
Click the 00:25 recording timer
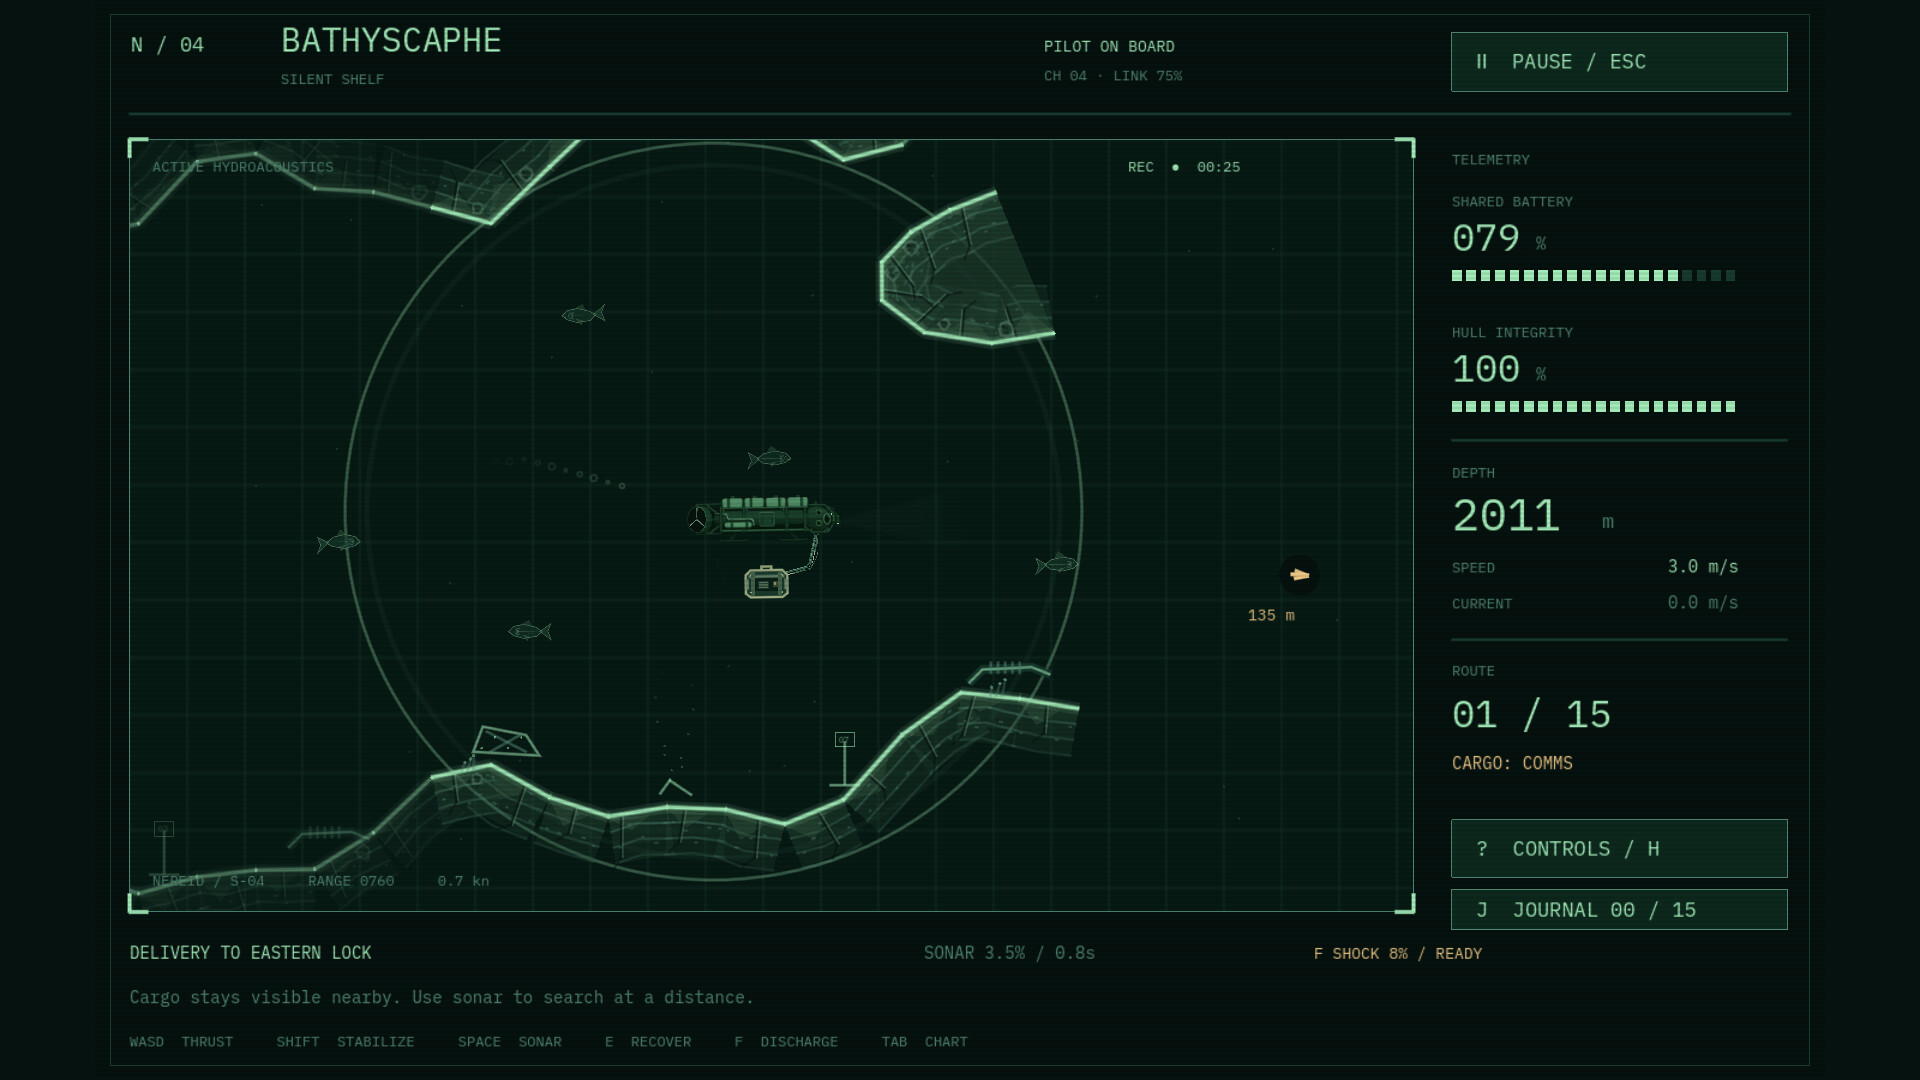(1218, 167)
